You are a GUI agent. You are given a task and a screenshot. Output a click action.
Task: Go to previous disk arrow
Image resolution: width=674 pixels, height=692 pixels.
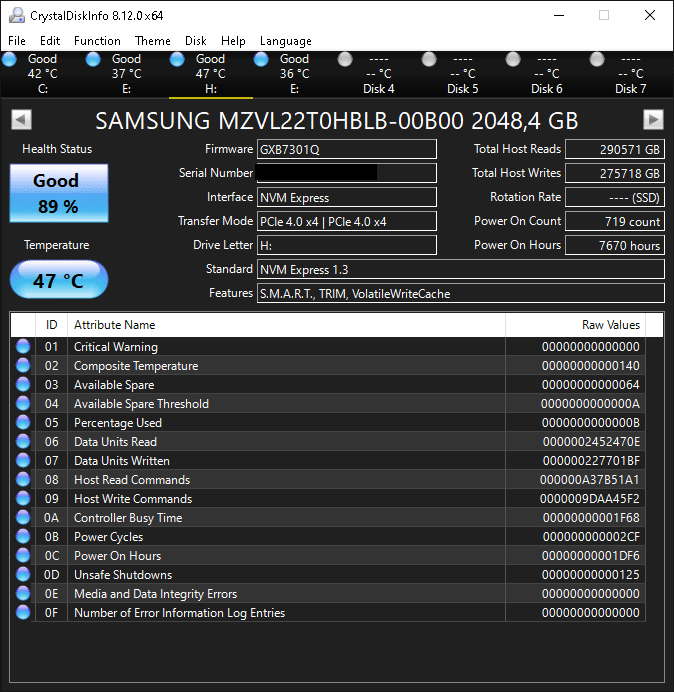click(21, 119)
